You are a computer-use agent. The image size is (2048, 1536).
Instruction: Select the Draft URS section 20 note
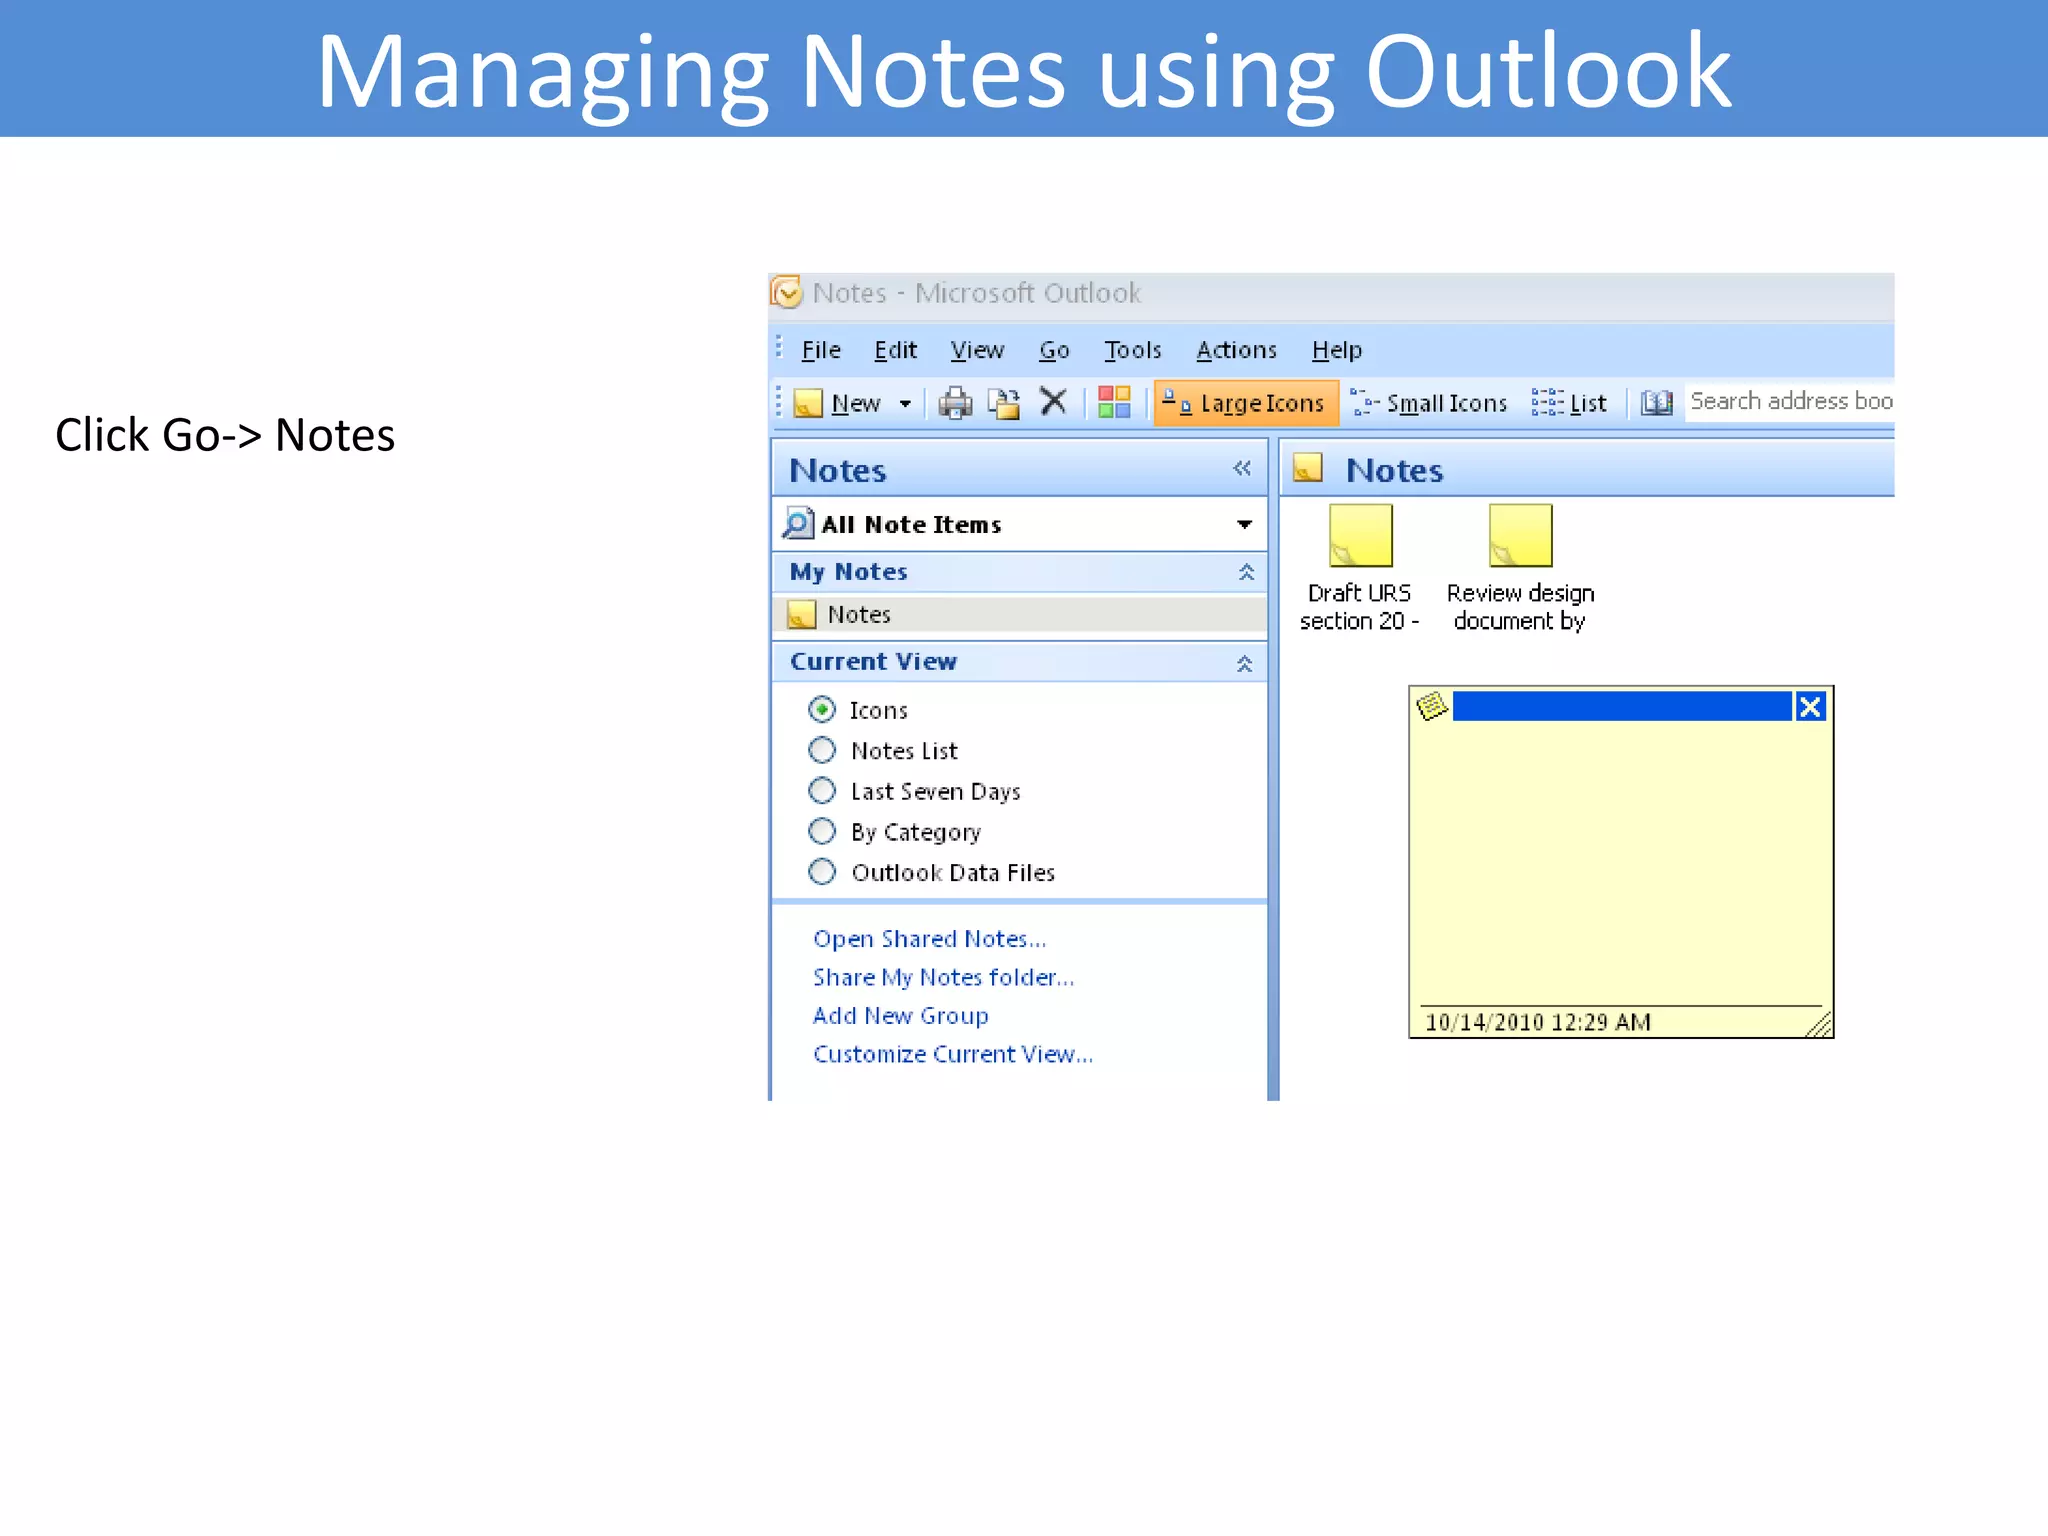tap(1360, 568)
